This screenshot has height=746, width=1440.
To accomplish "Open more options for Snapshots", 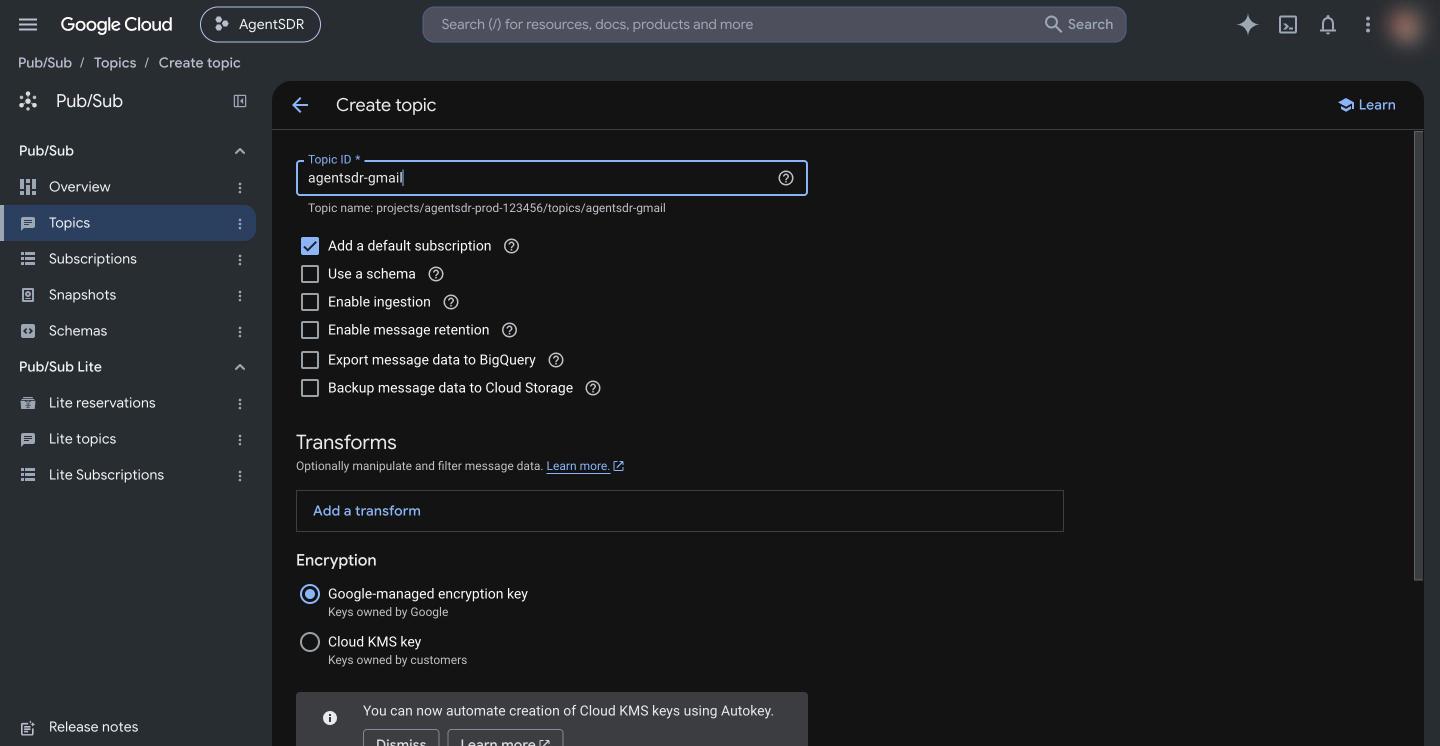I will [x=240, y=296].
